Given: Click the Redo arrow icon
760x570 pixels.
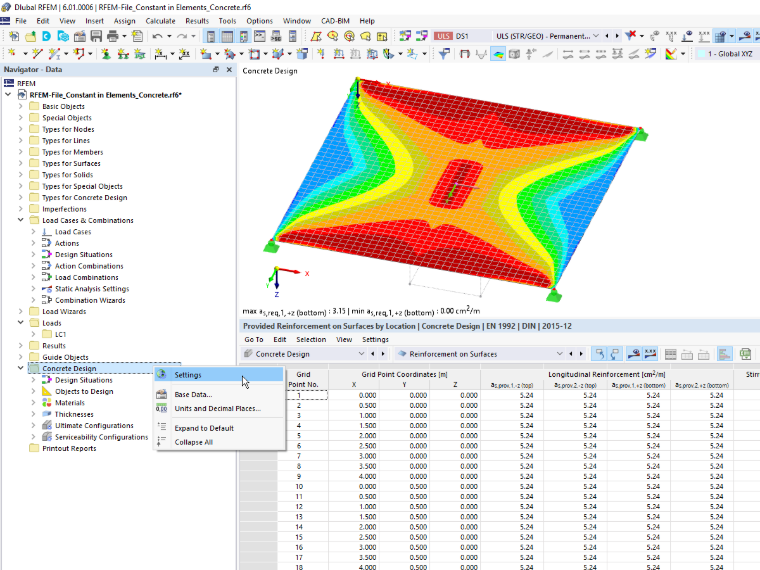Looking at the screenshot, I should [182, 36].
